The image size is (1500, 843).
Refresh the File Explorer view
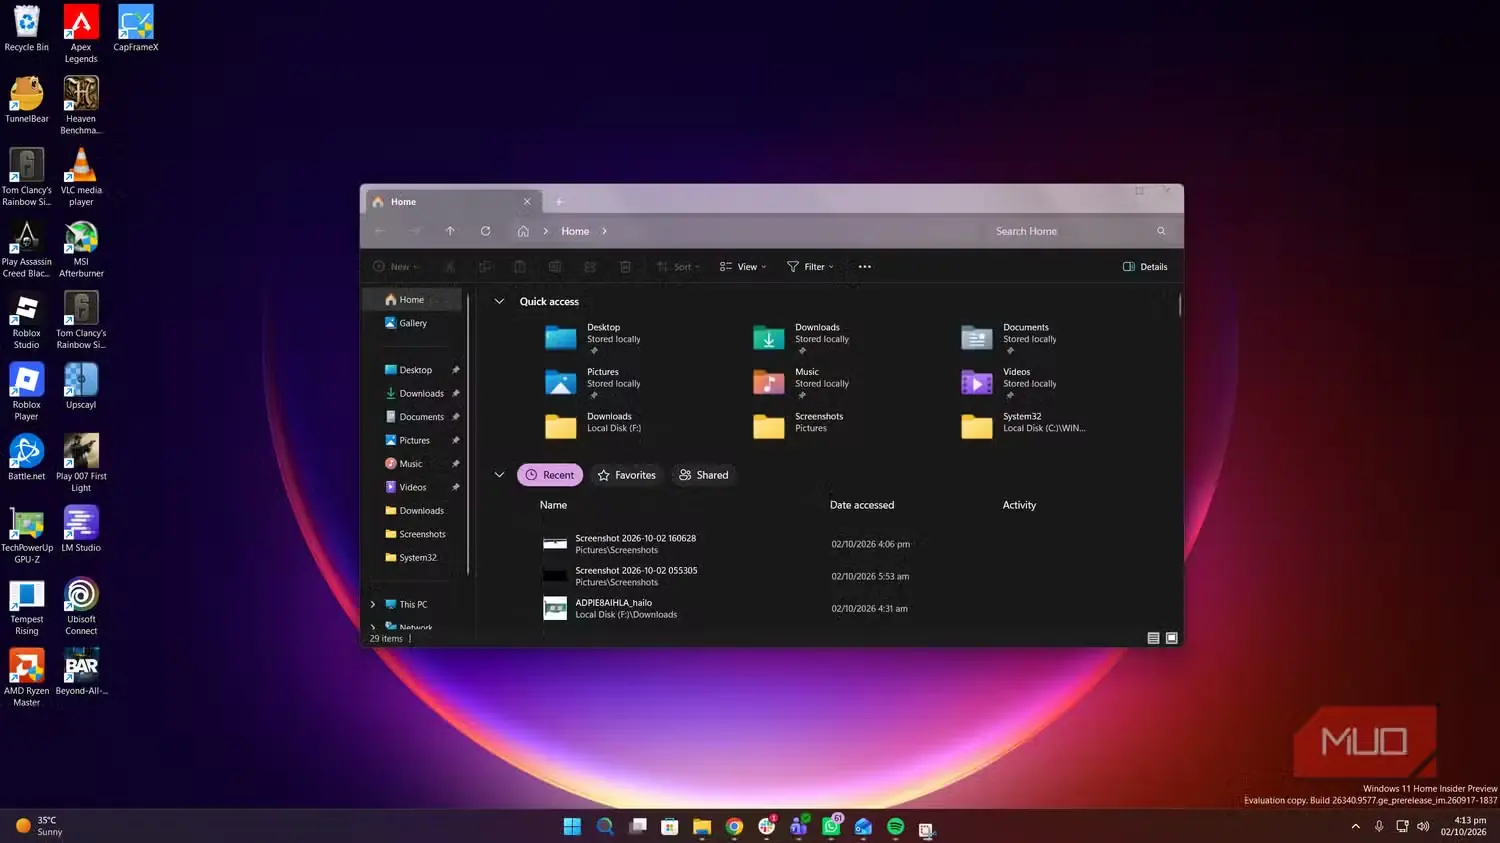(485, 231)
